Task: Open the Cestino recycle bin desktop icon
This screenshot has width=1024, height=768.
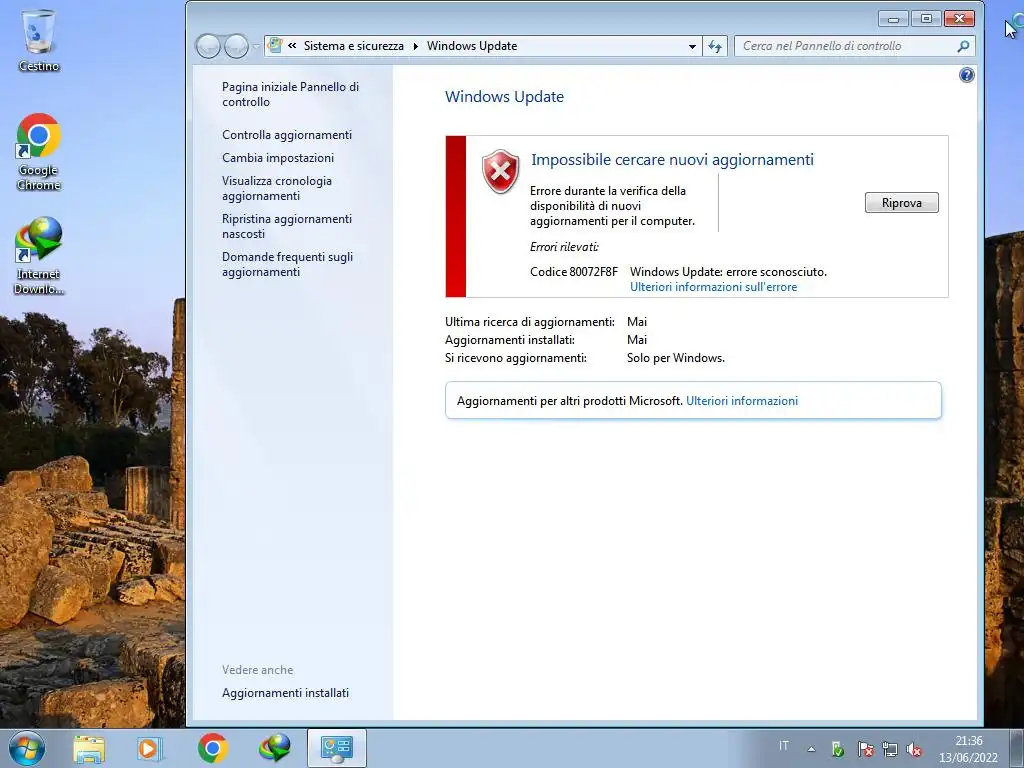Action: click(39, 40)
